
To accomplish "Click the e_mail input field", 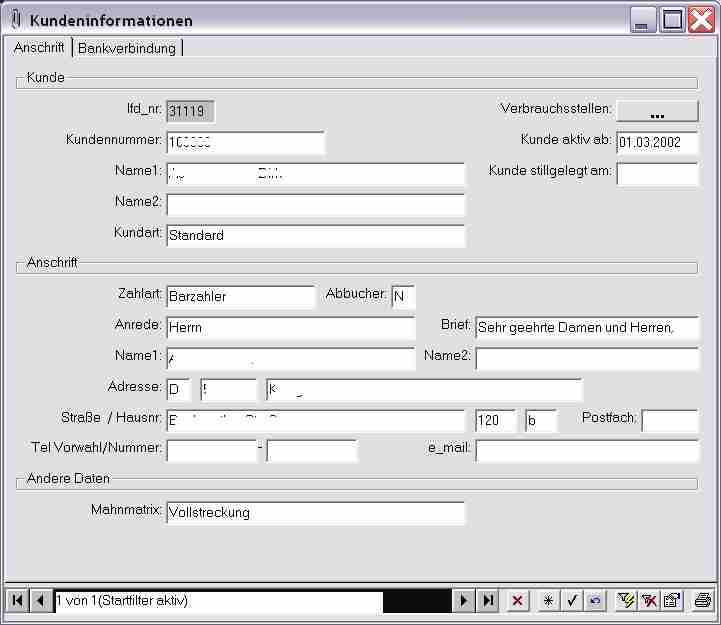I will click(x=587, y=451).
